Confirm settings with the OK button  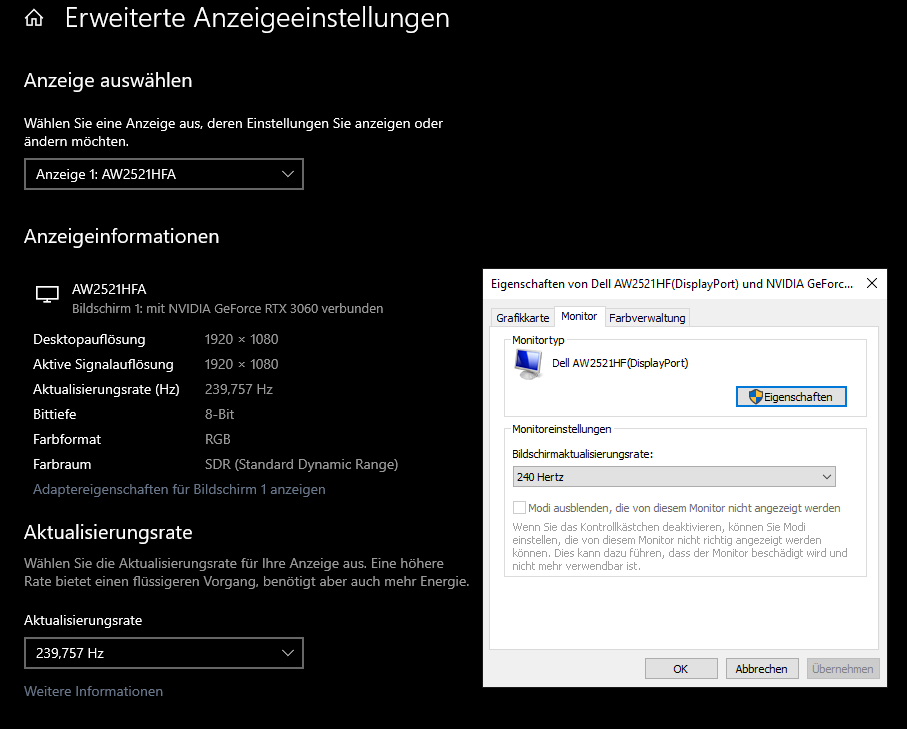point(681,668)
